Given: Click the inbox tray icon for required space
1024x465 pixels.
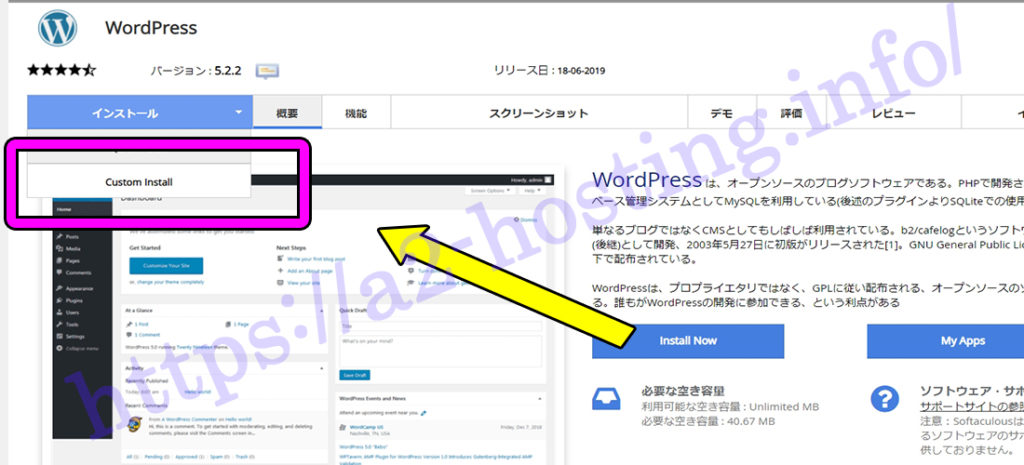Looking at the screenshot, I should 606,398.
